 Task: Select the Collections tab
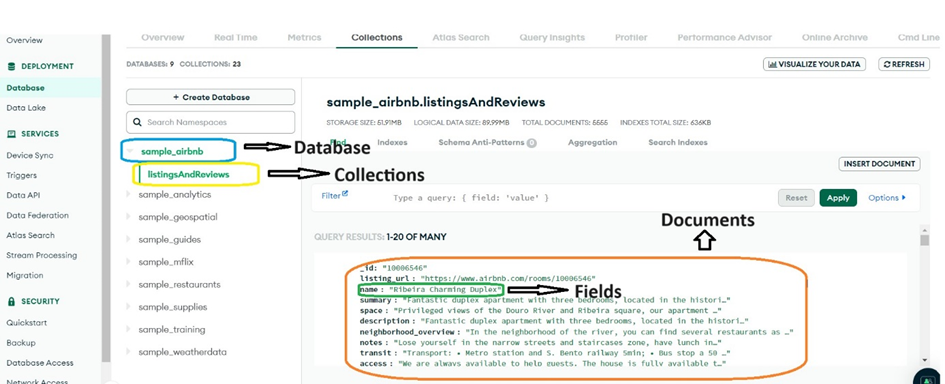pos(377,37)
